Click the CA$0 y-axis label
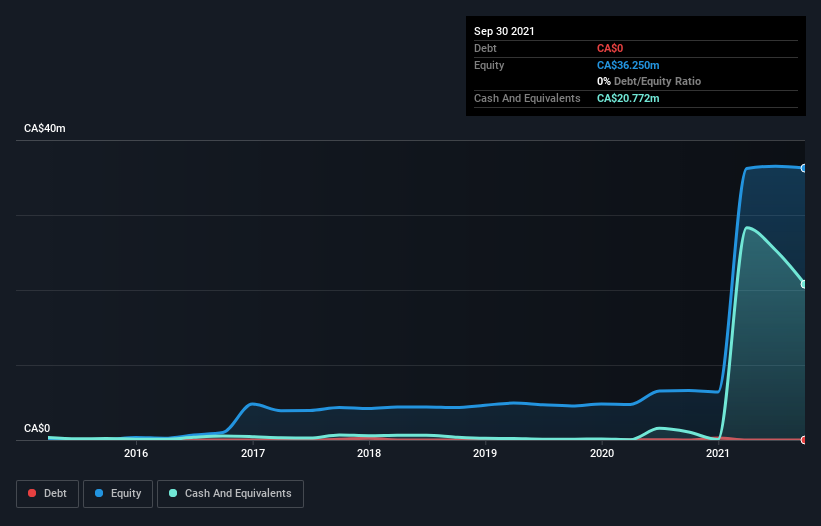The width and height of the screenshot is (821, 526). click(37, 428)
